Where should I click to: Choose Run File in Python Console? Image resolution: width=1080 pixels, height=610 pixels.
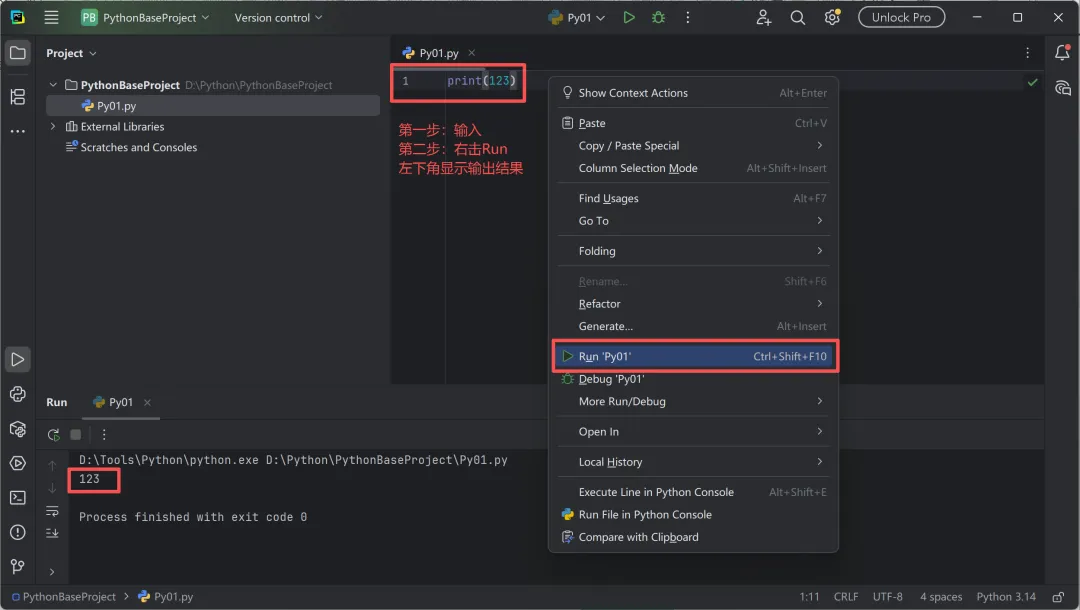click(x=694, y=514)
